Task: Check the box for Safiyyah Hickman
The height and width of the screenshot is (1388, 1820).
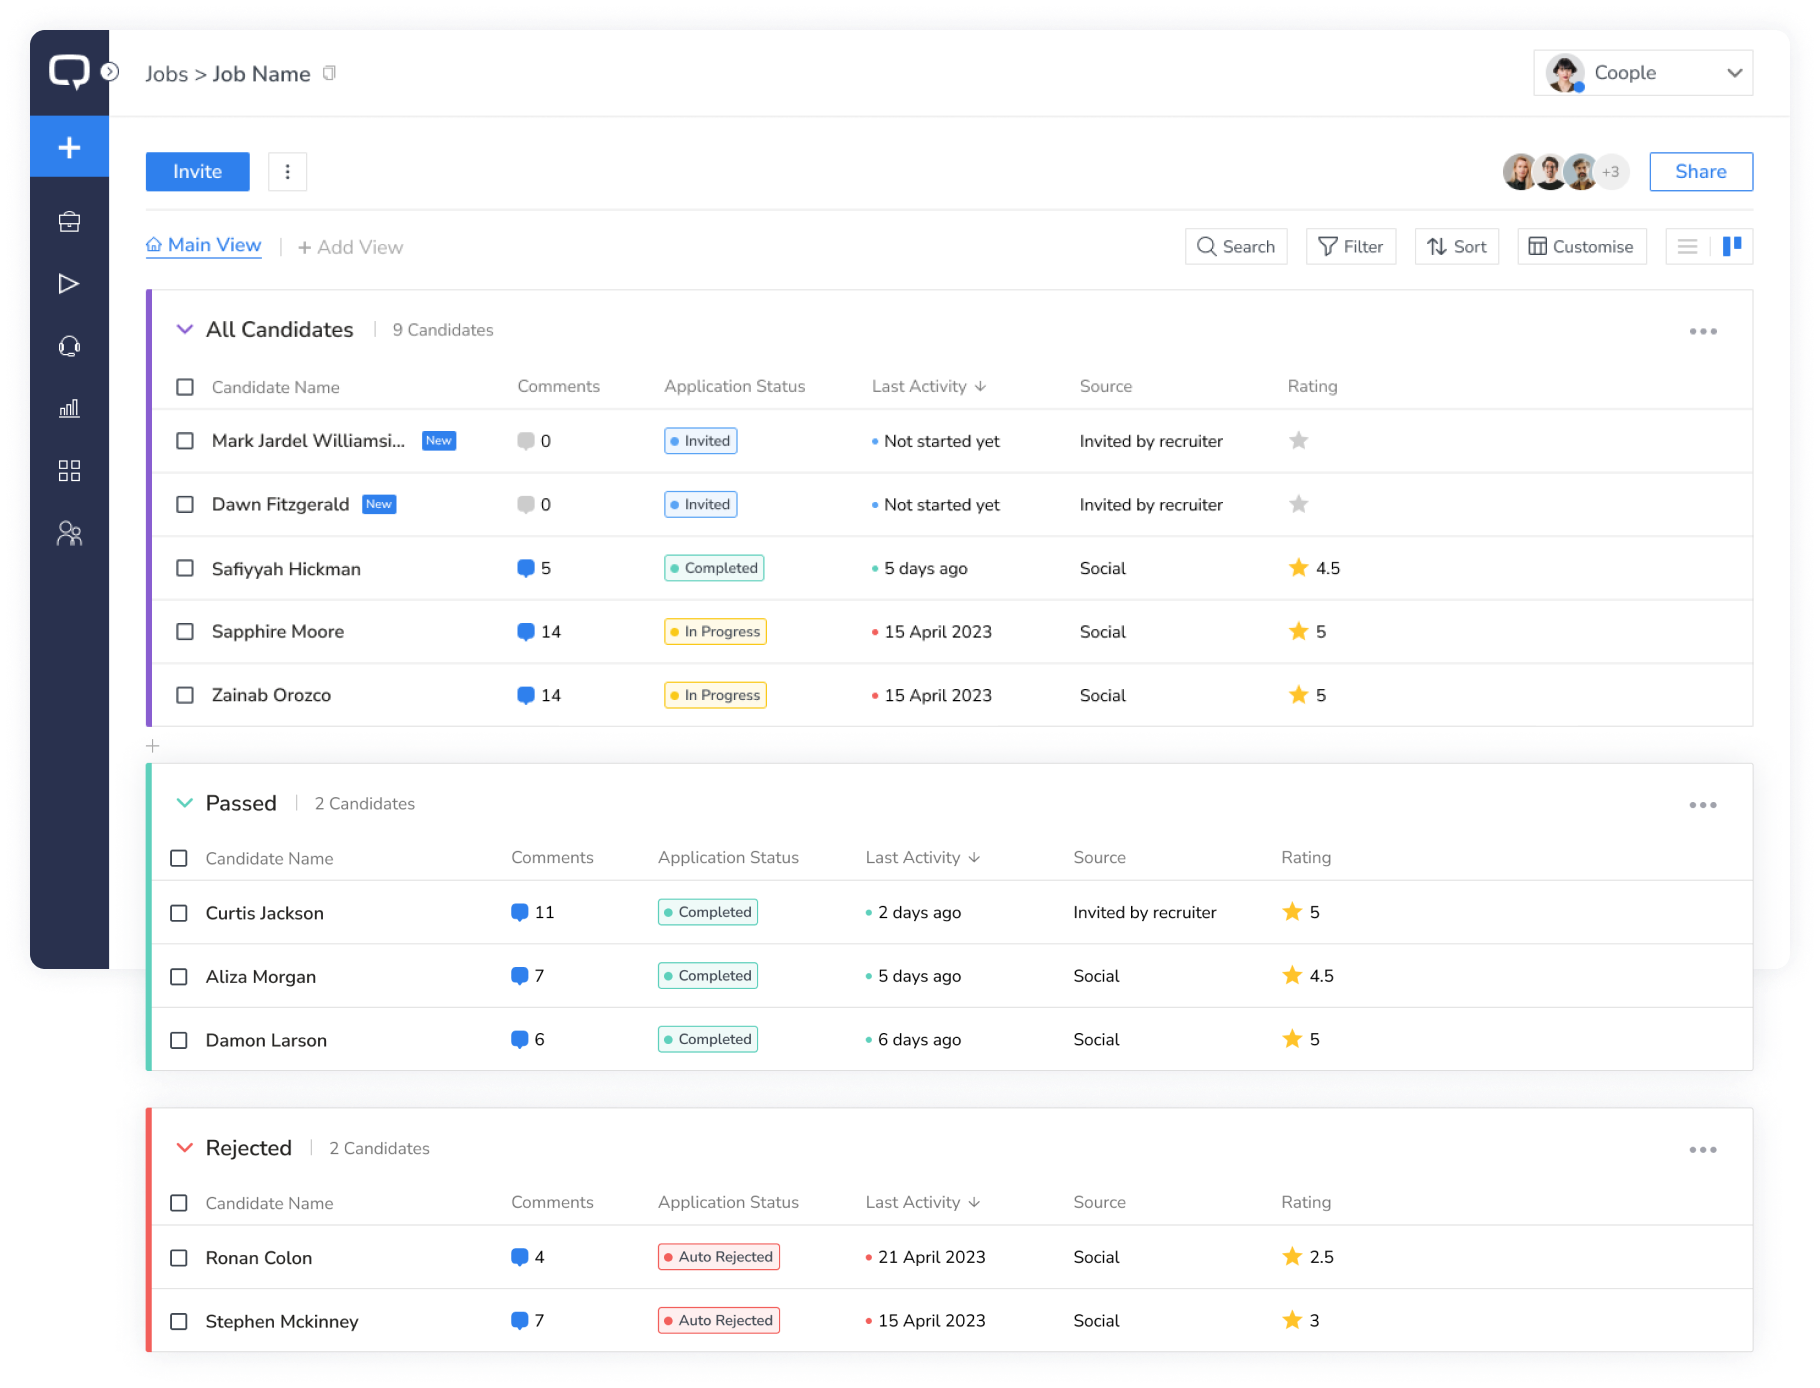Action: click(x=185, y=568)
